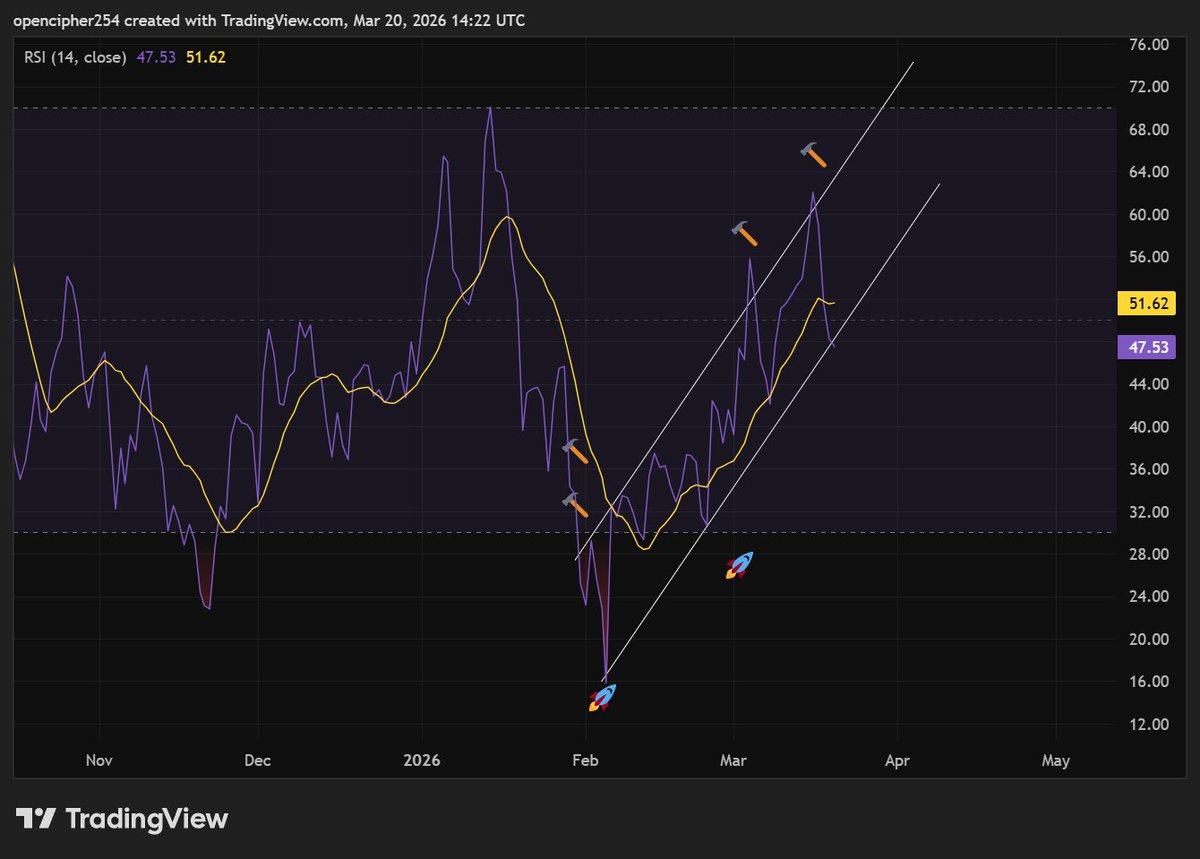Click the 44.00 scale label

click(x=1147, y=384)
